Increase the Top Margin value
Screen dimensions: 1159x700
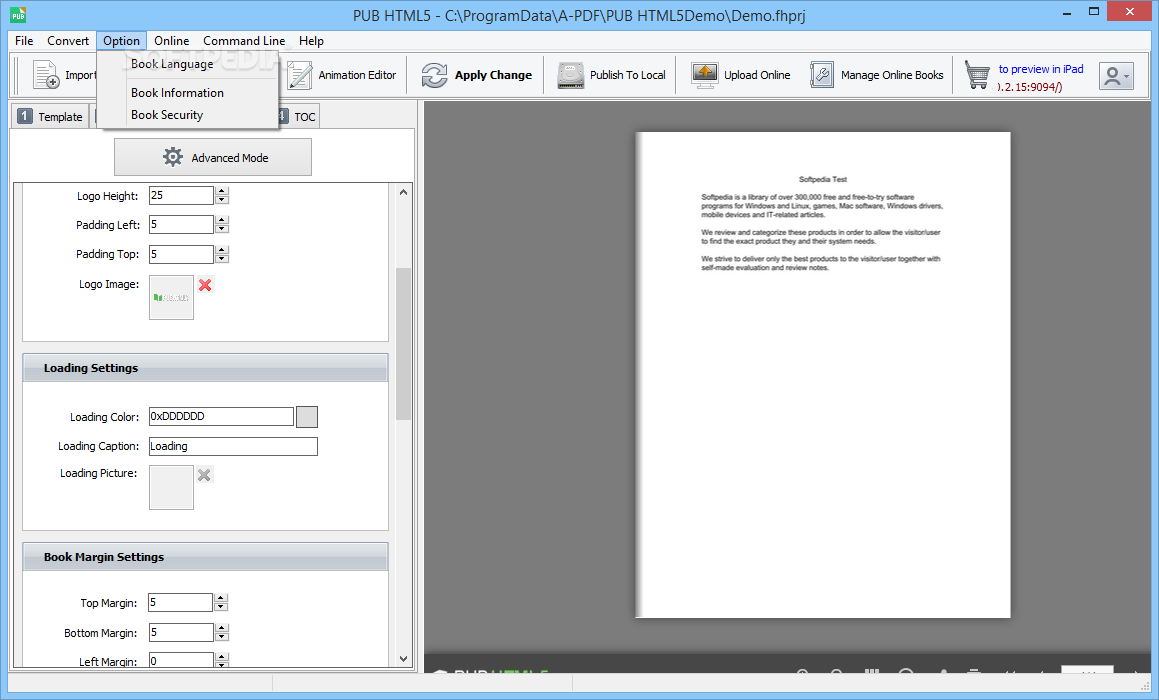coord(221,598)
